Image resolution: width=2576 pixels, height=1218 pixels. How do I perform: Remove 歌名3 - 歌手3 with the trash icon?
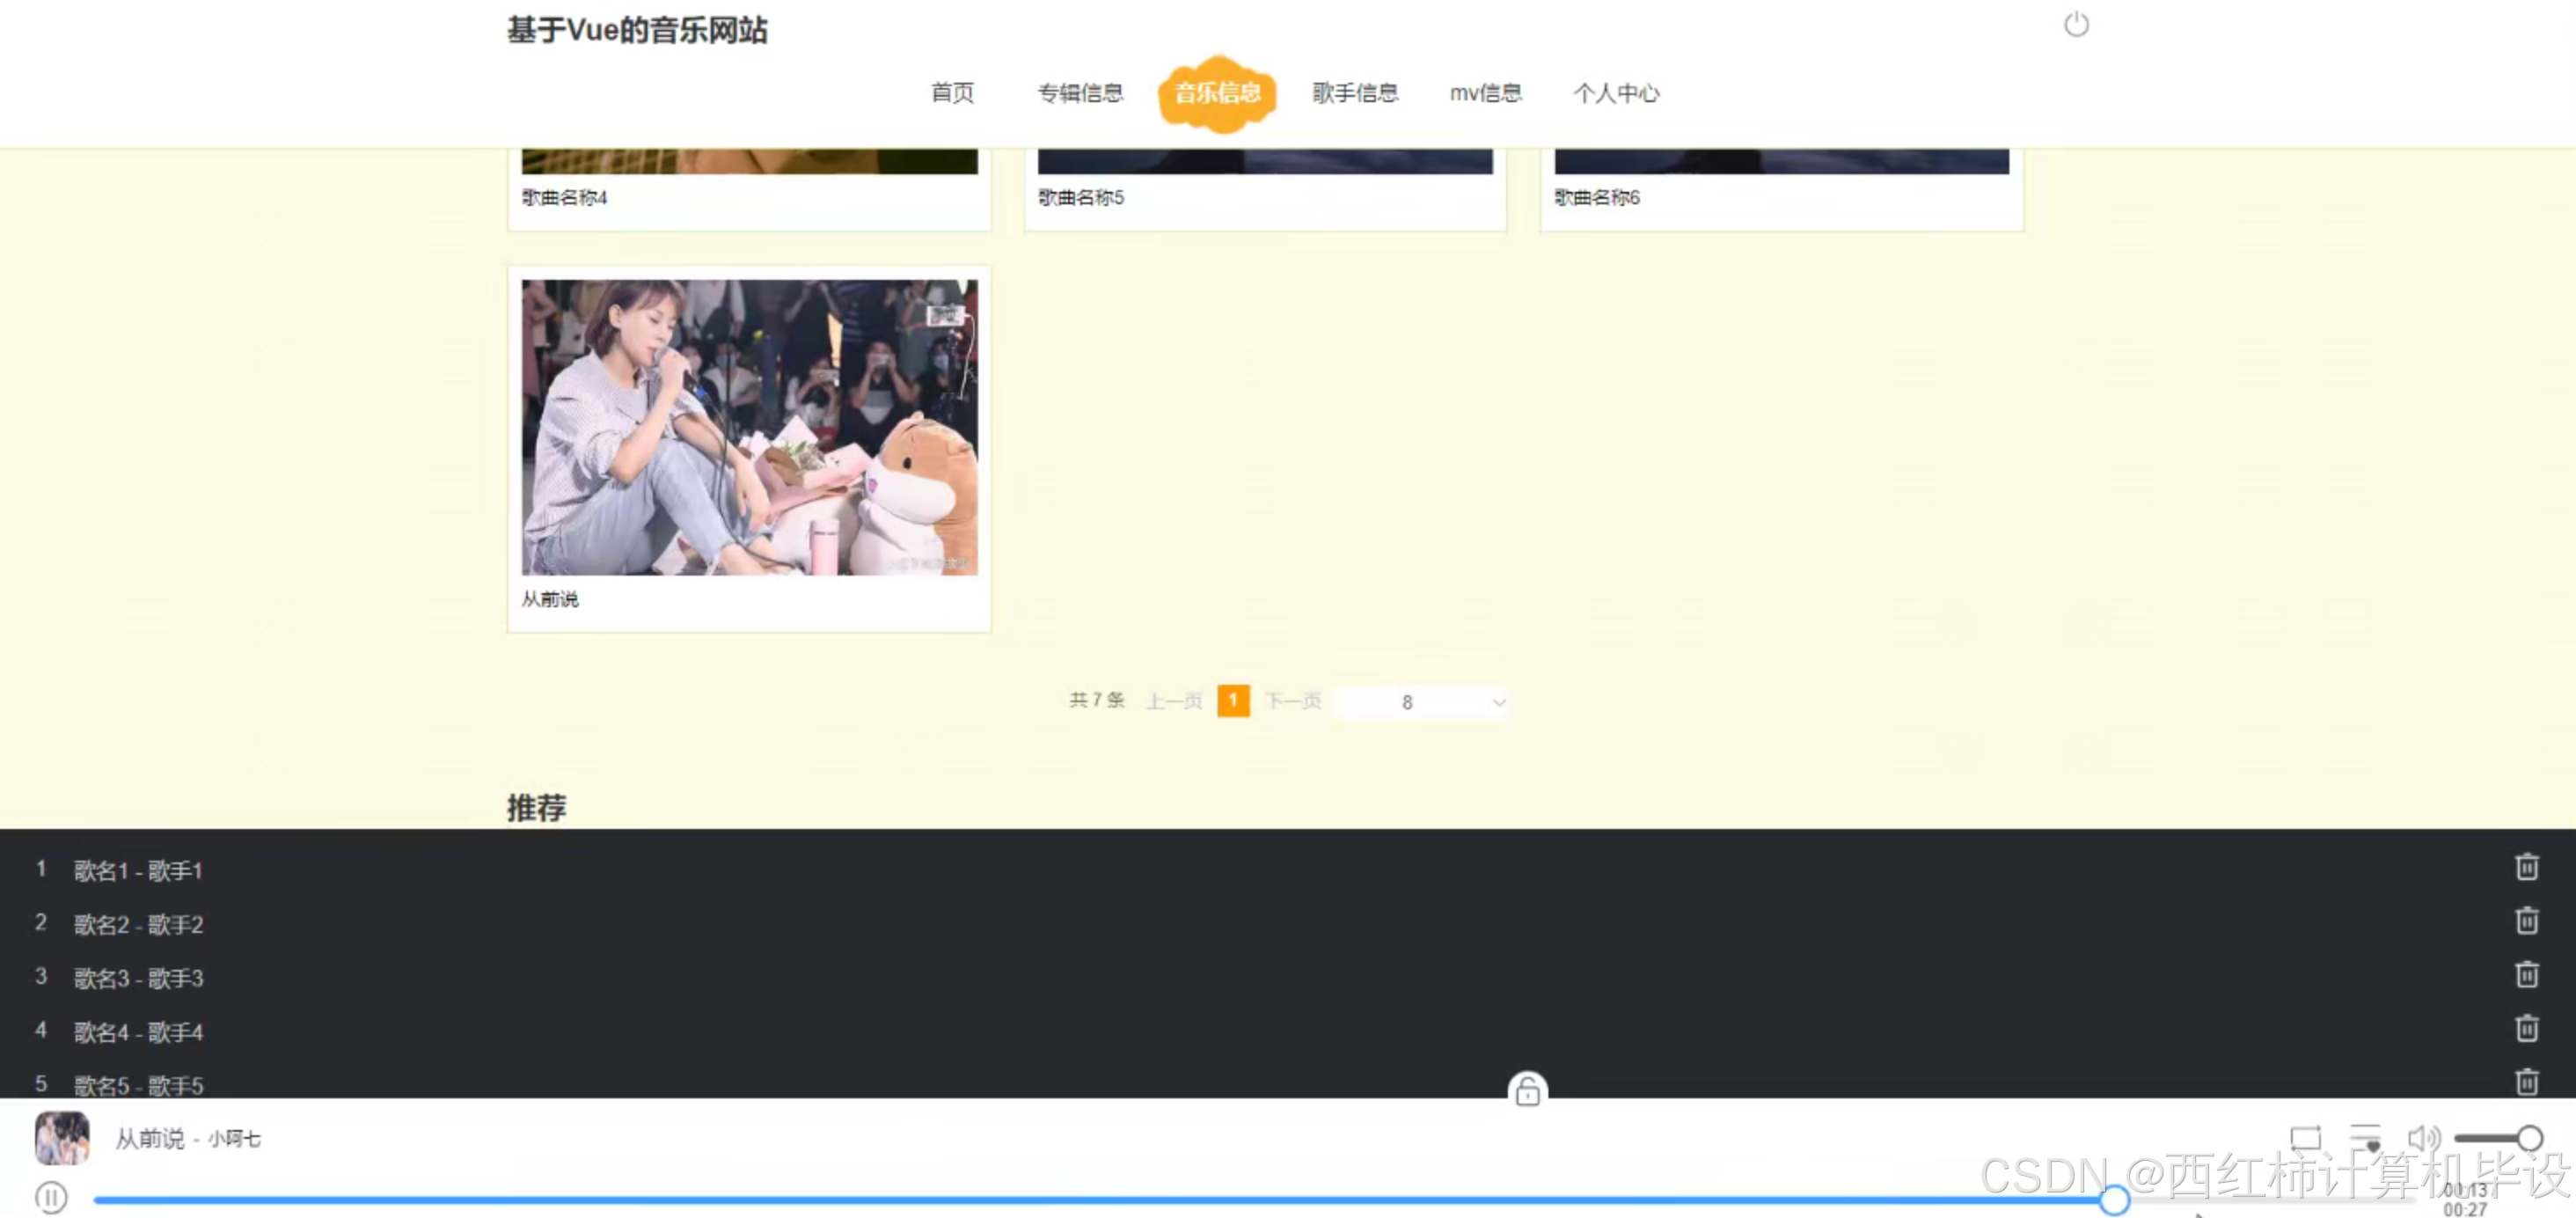[x=2527, y=974]
